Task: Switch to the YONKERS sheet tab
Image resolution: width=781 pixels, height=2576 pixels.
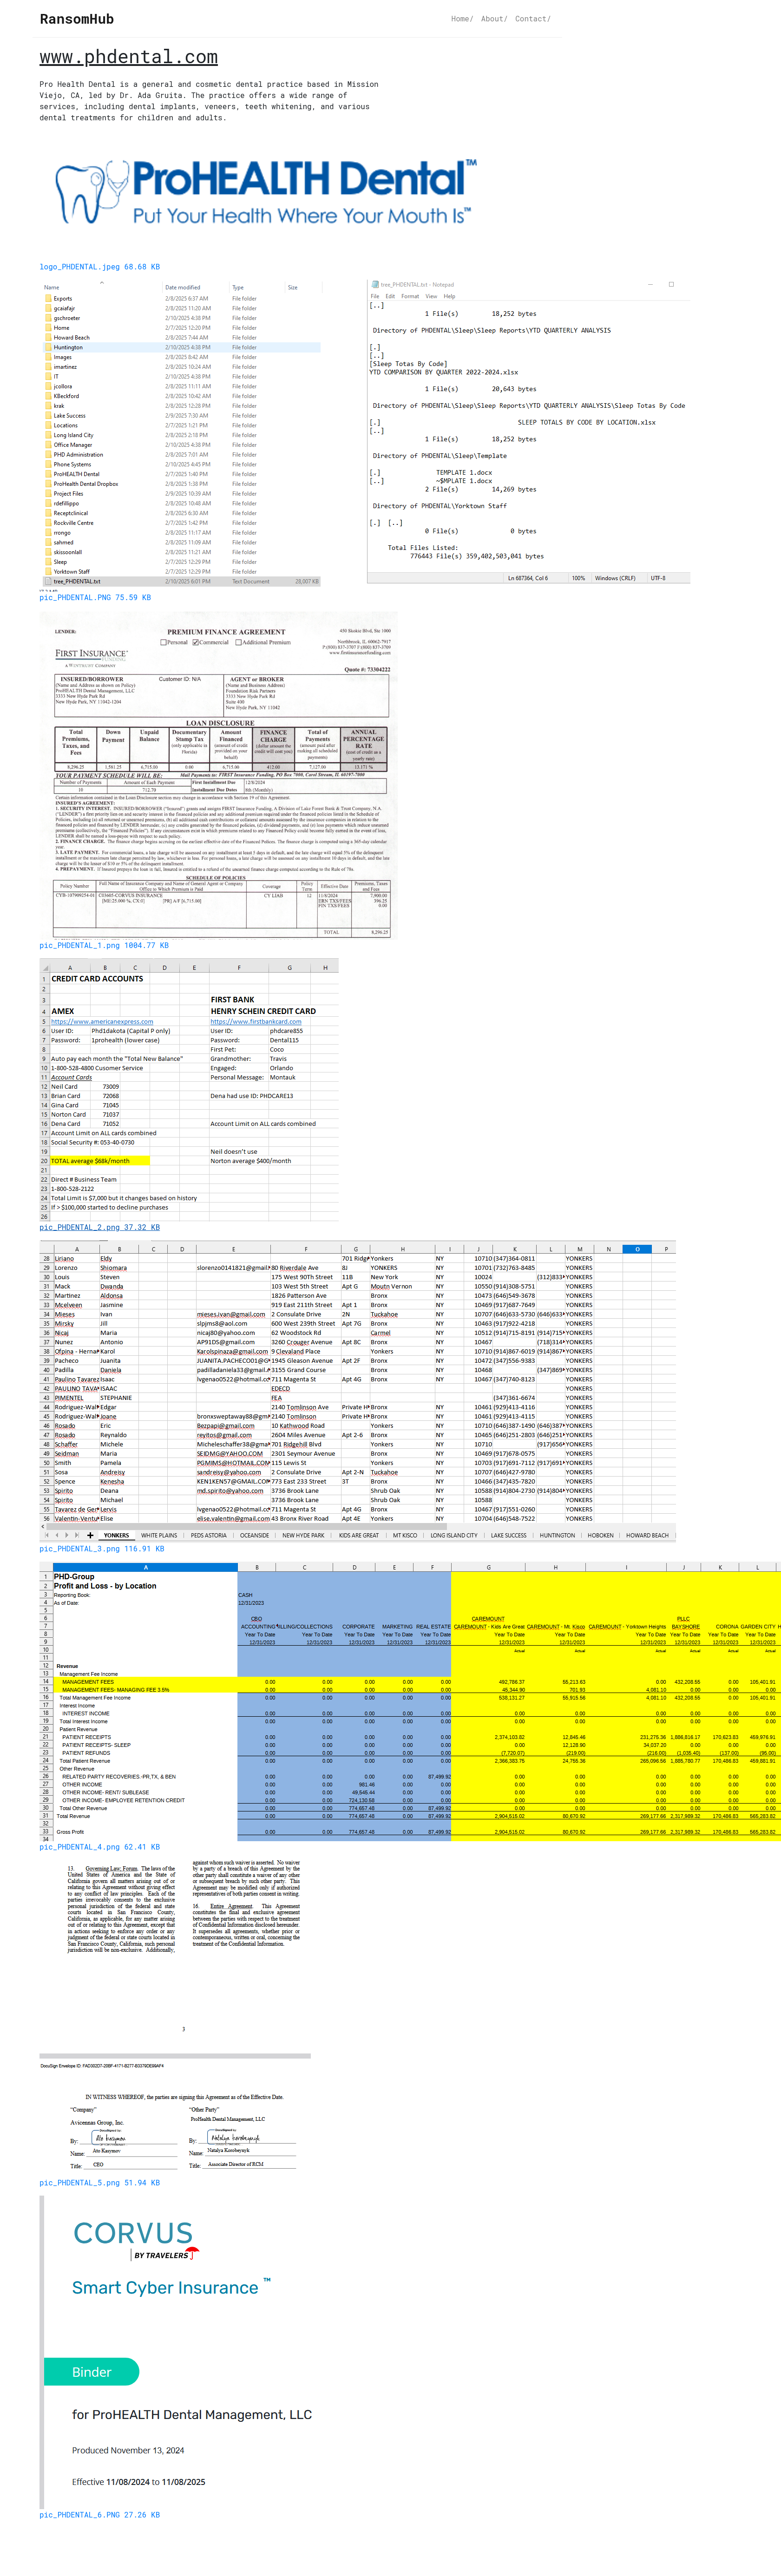Action: point(116,1535)
